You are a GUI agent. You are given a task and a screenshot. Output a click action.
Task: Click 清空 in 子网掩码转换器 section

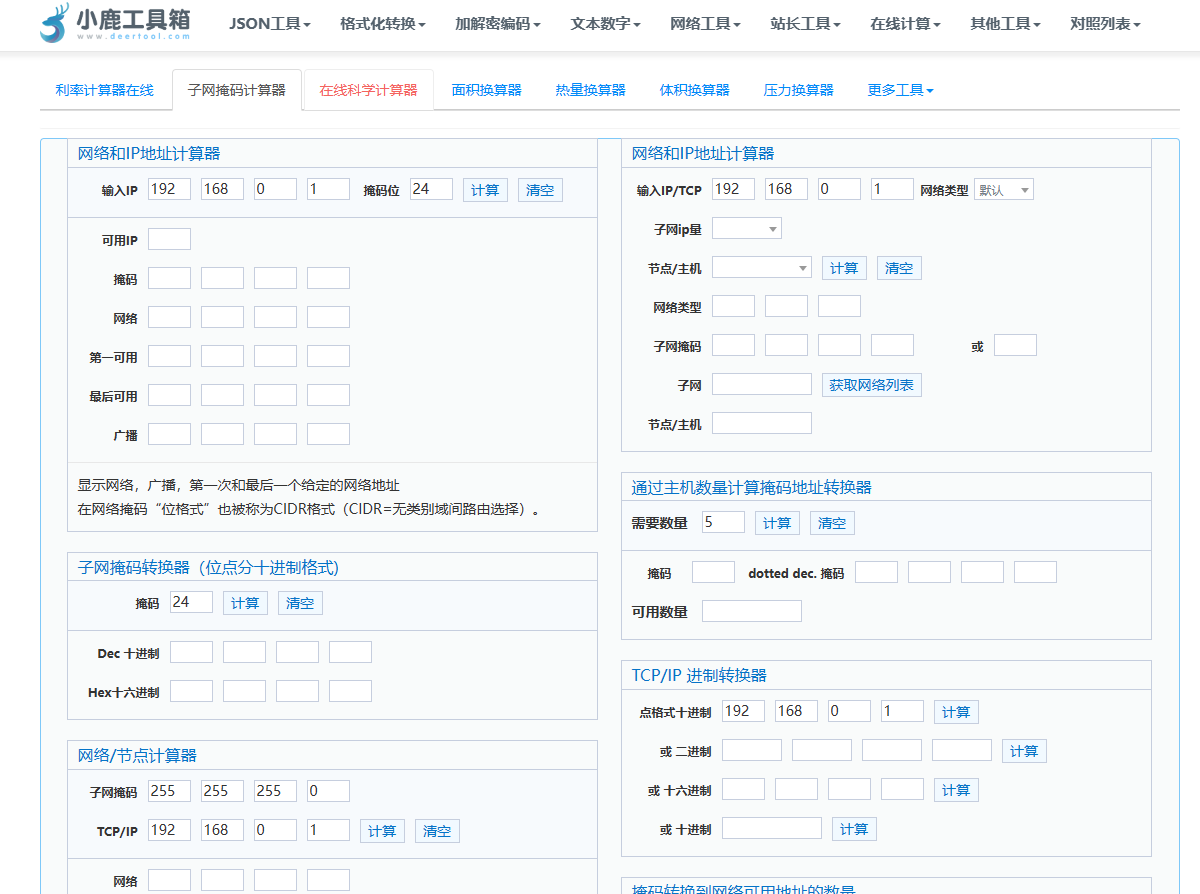300,603
